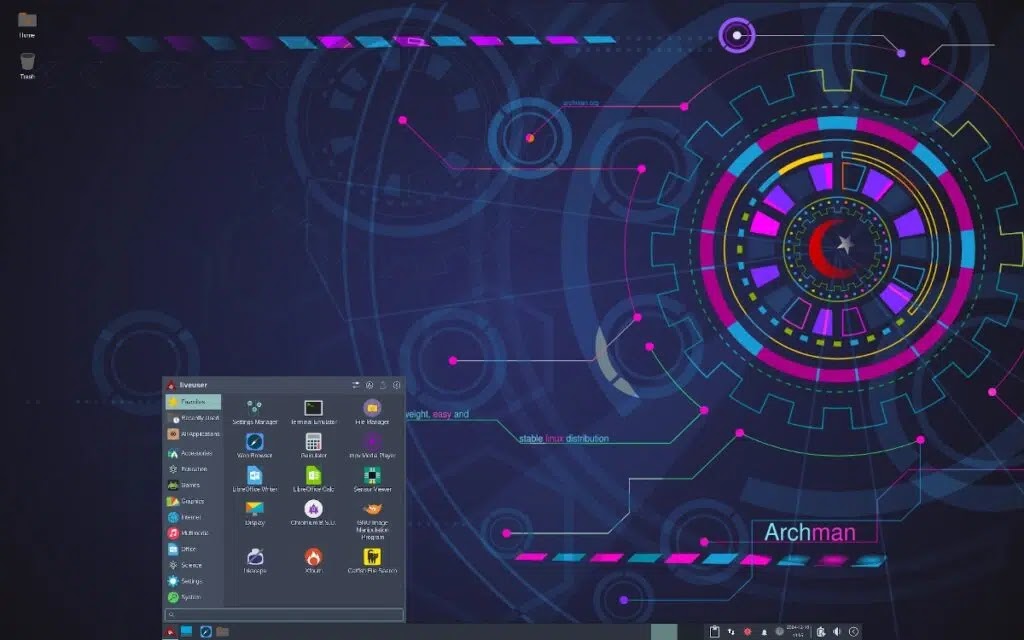Screen dimensions: 1024x640
Task: Open Settings Manager from the favorites grid
Action: tap(255, 413)
